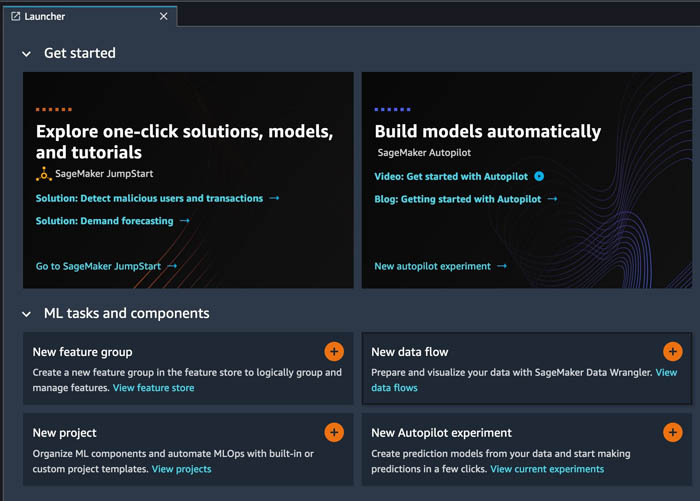Open View current experiments link
Screen dimensions: 700x501
[x=547, y=469]
